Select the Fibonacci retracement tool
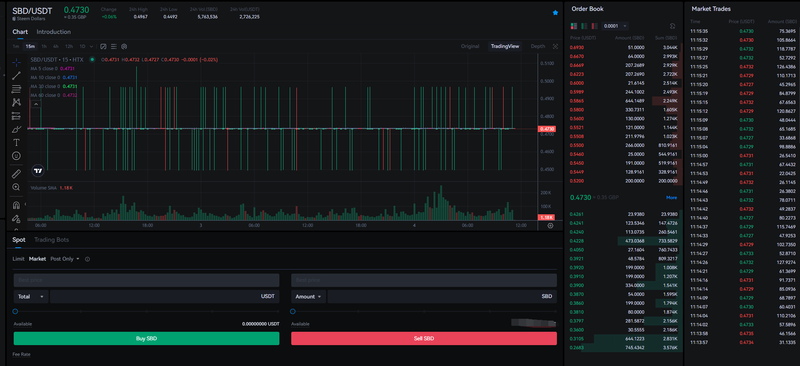The width and height of the screenshot is (800, 366). tap(16, 89)
